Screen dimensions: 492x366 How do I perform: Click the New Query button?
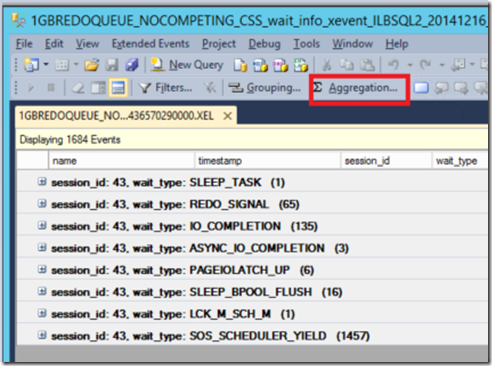coord(187,65)
